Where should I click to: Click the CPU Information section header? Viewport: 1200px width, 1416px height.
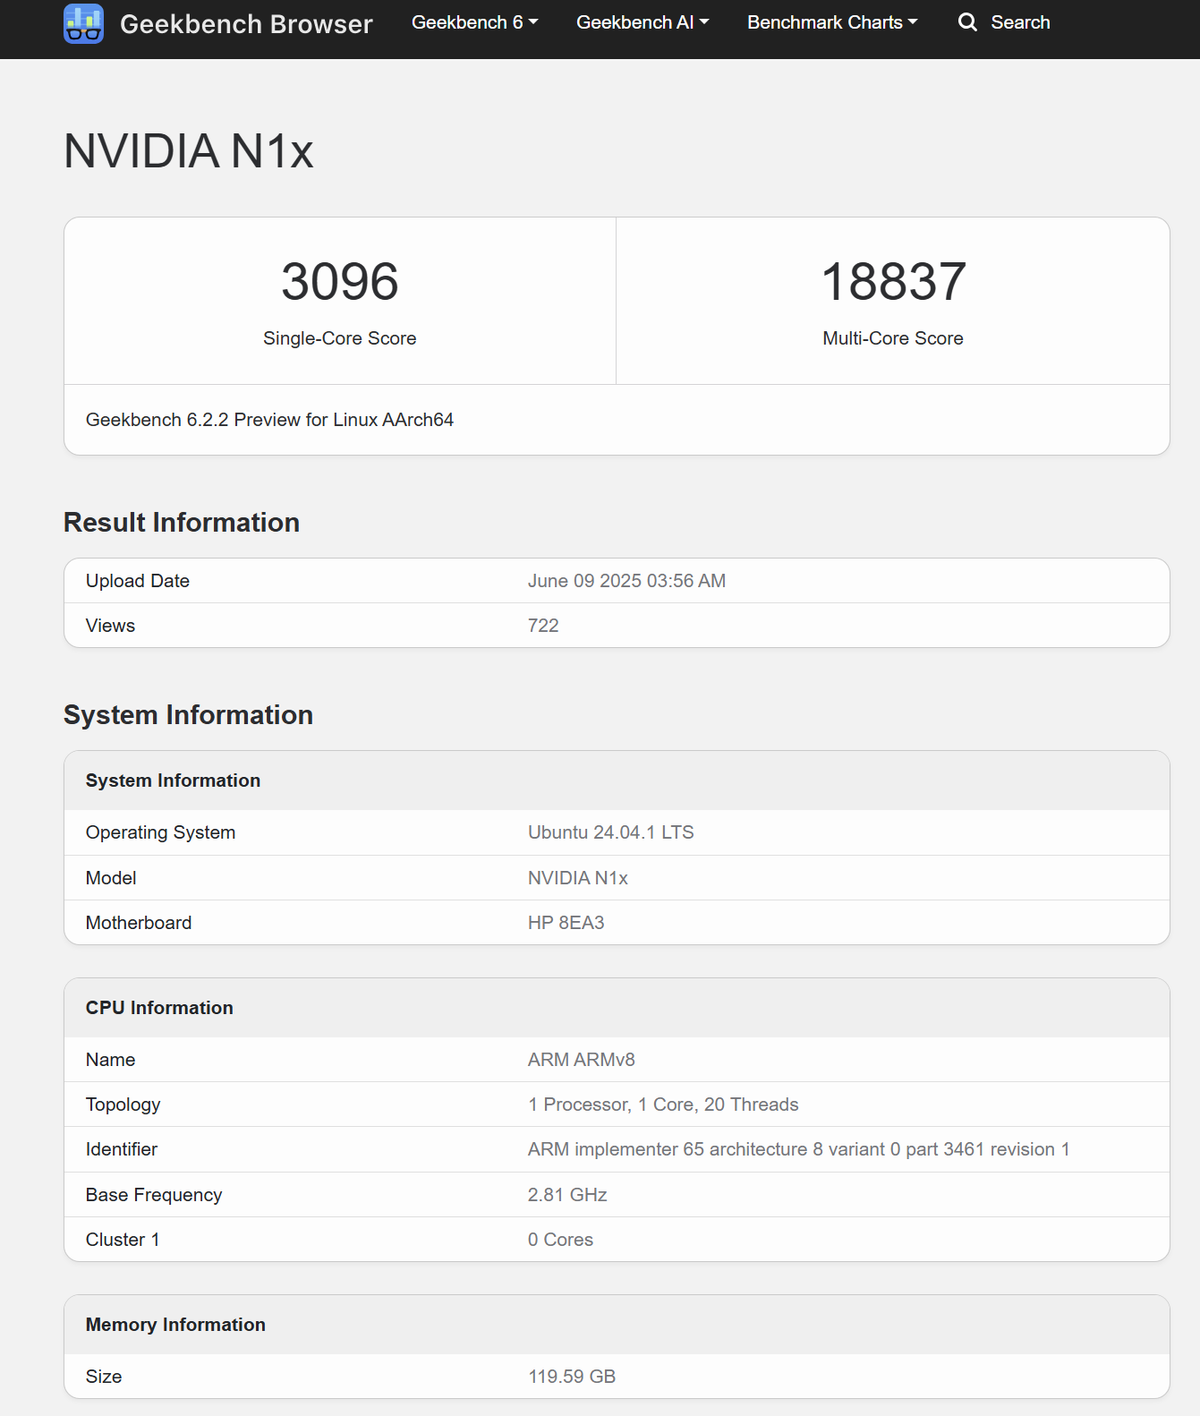(159, 1007)
